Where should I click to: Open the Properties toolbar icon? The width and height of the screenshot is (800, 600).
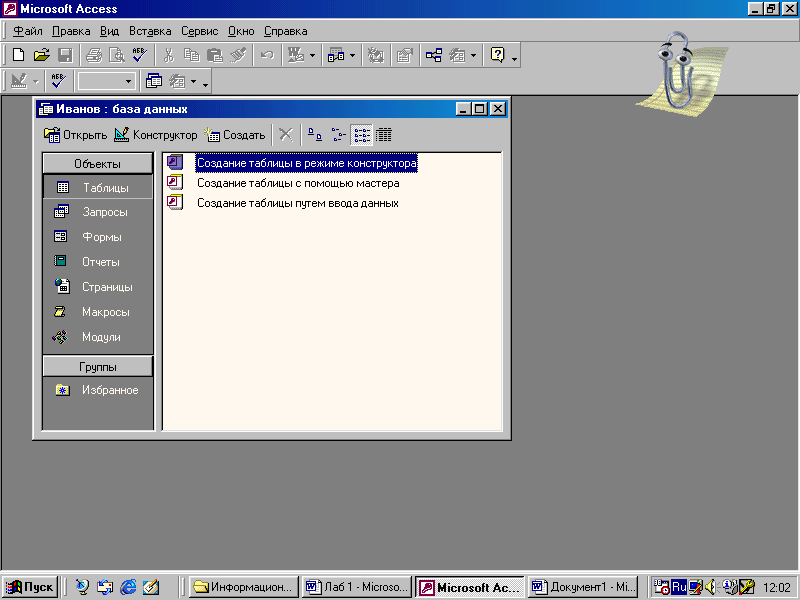[x=405, y=55]
